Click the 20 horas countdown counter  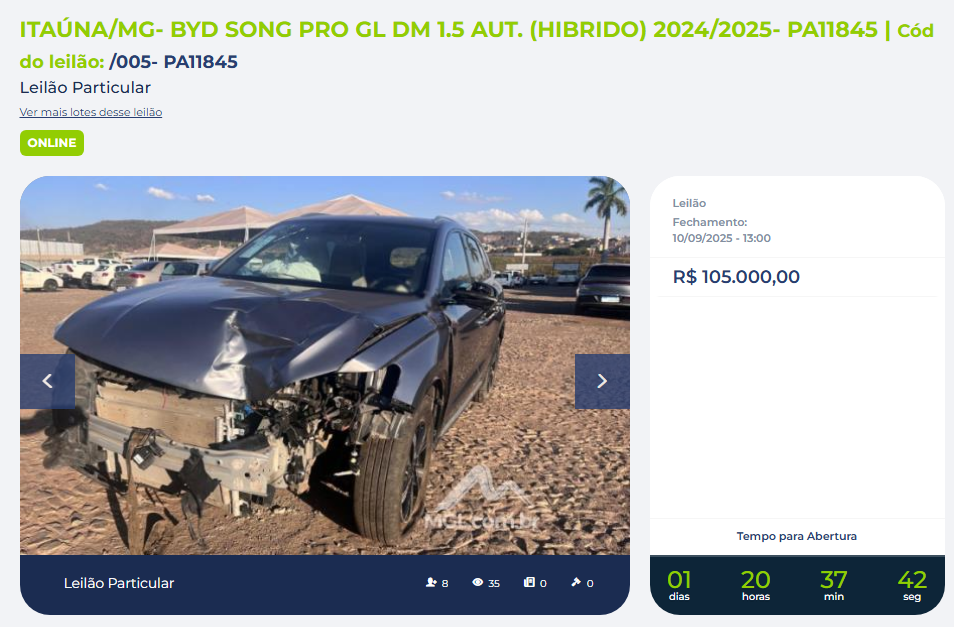tap(756, 585)
